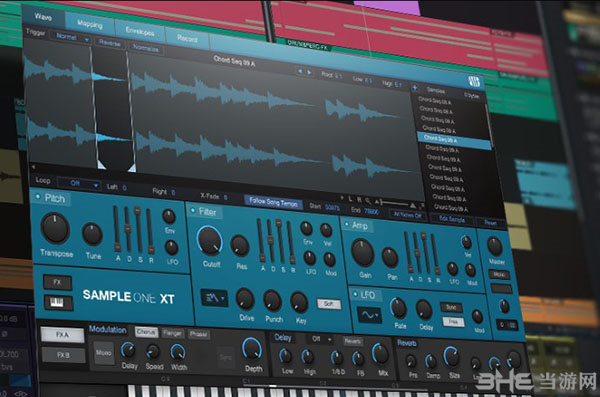The image size is (600, 397).
Task: Open the LFO waveform shape dropdown
Action: [369, 316]
